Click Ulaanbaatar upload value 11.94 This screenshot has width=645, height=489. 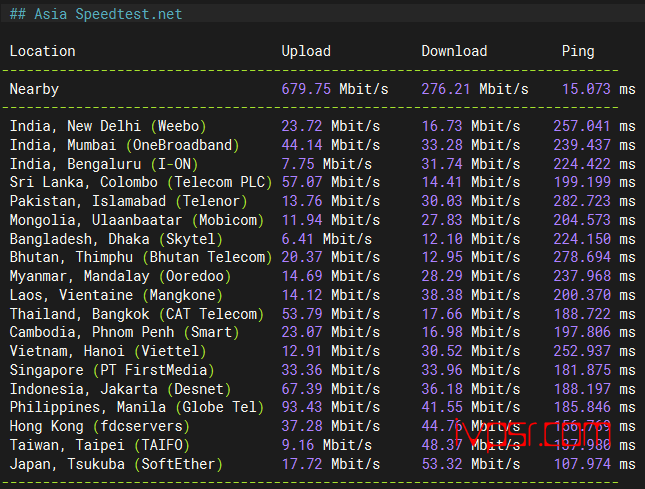point(302,220)
